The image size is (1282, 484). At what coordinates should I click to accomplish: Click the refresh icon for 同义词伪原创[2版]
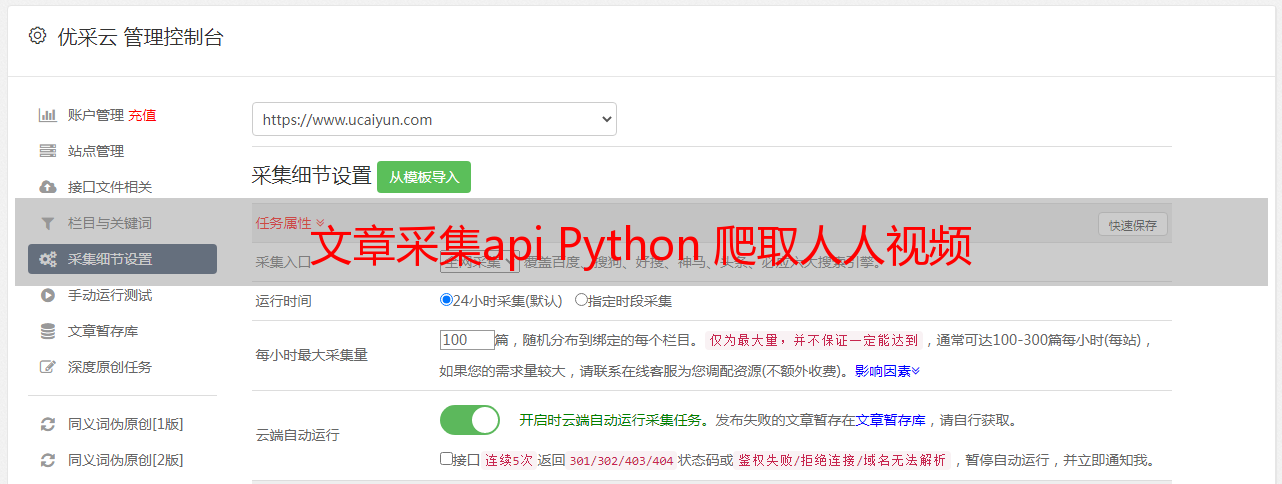(47, 460)
